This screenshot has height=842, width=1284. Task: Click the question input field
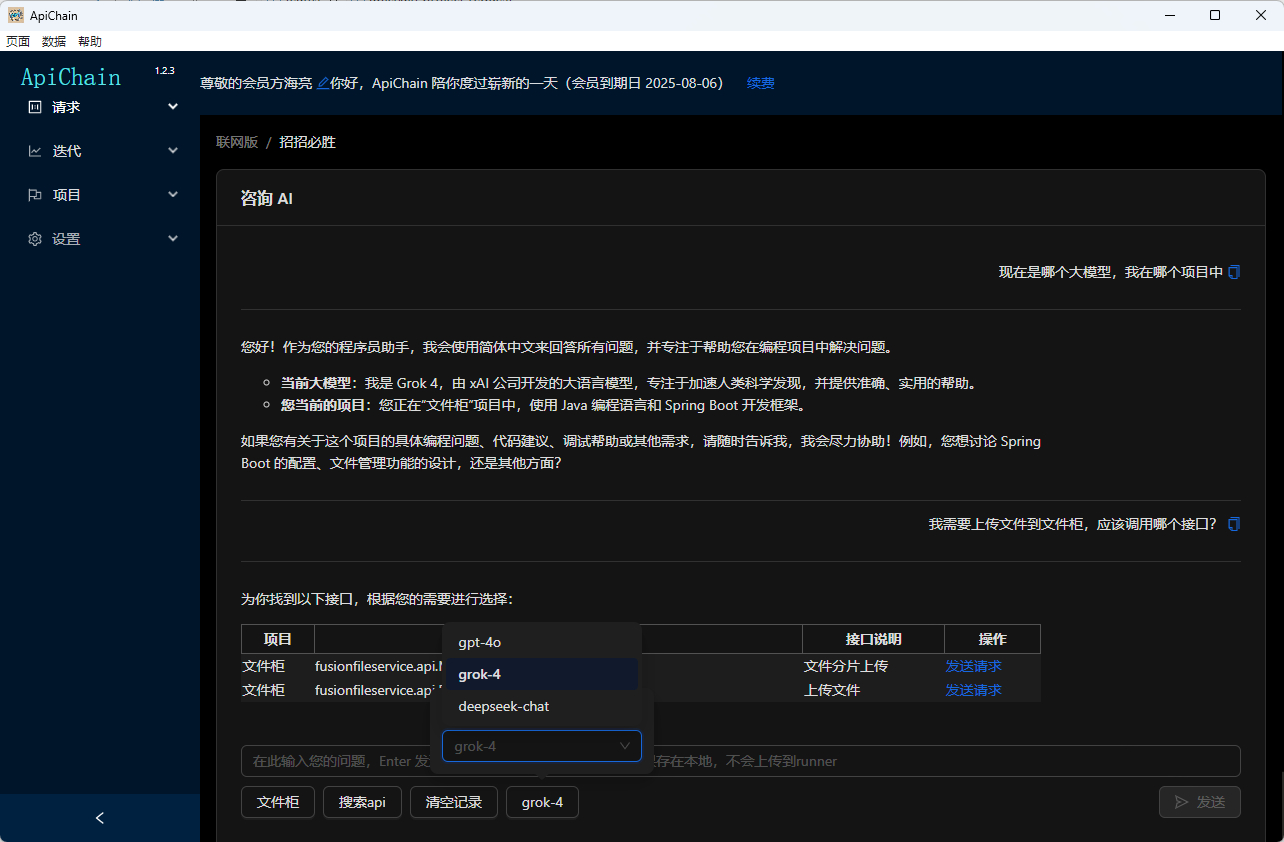click(x=330, y=761)
